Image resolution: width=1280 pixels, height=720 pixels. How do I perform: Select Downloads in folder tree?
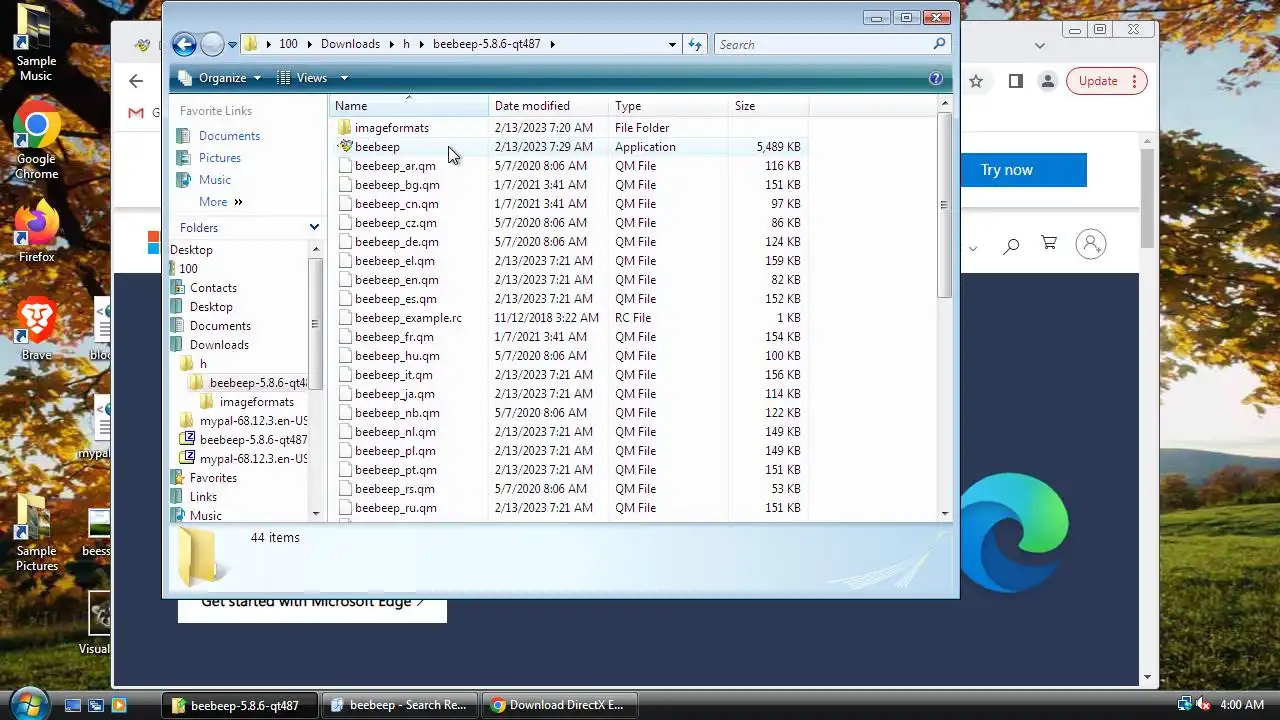point(219,345)
